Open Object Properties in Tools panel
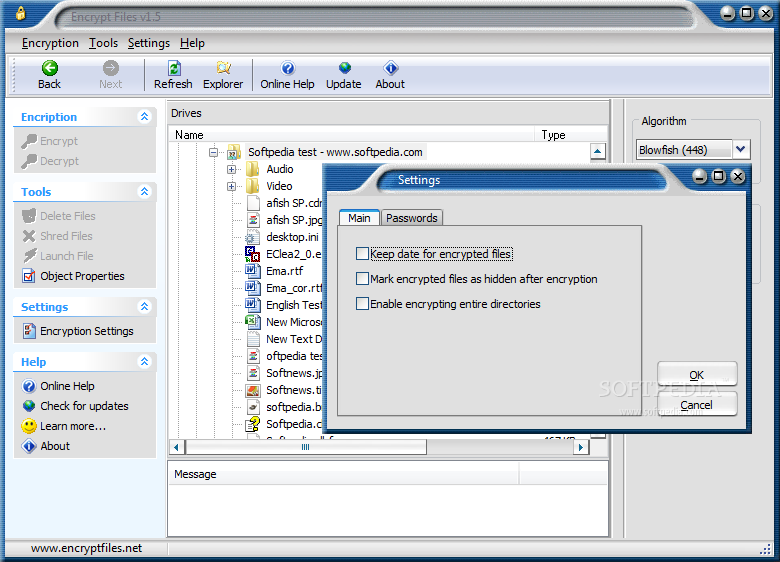This screenshot has width=780, height=562. pos(73,276)
